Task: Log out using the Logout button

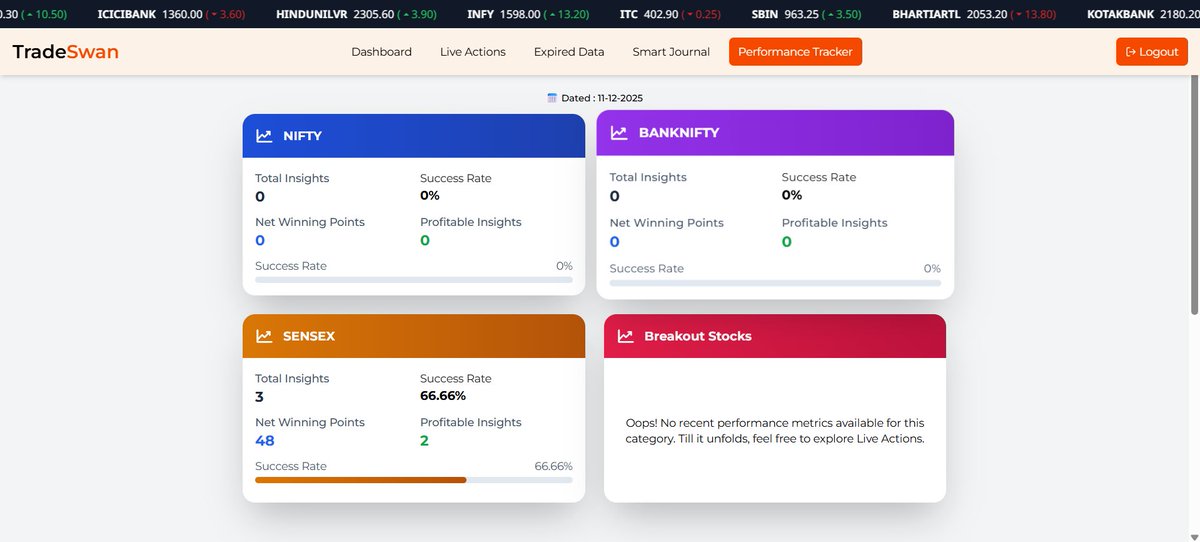Action: coord(1152,52)
